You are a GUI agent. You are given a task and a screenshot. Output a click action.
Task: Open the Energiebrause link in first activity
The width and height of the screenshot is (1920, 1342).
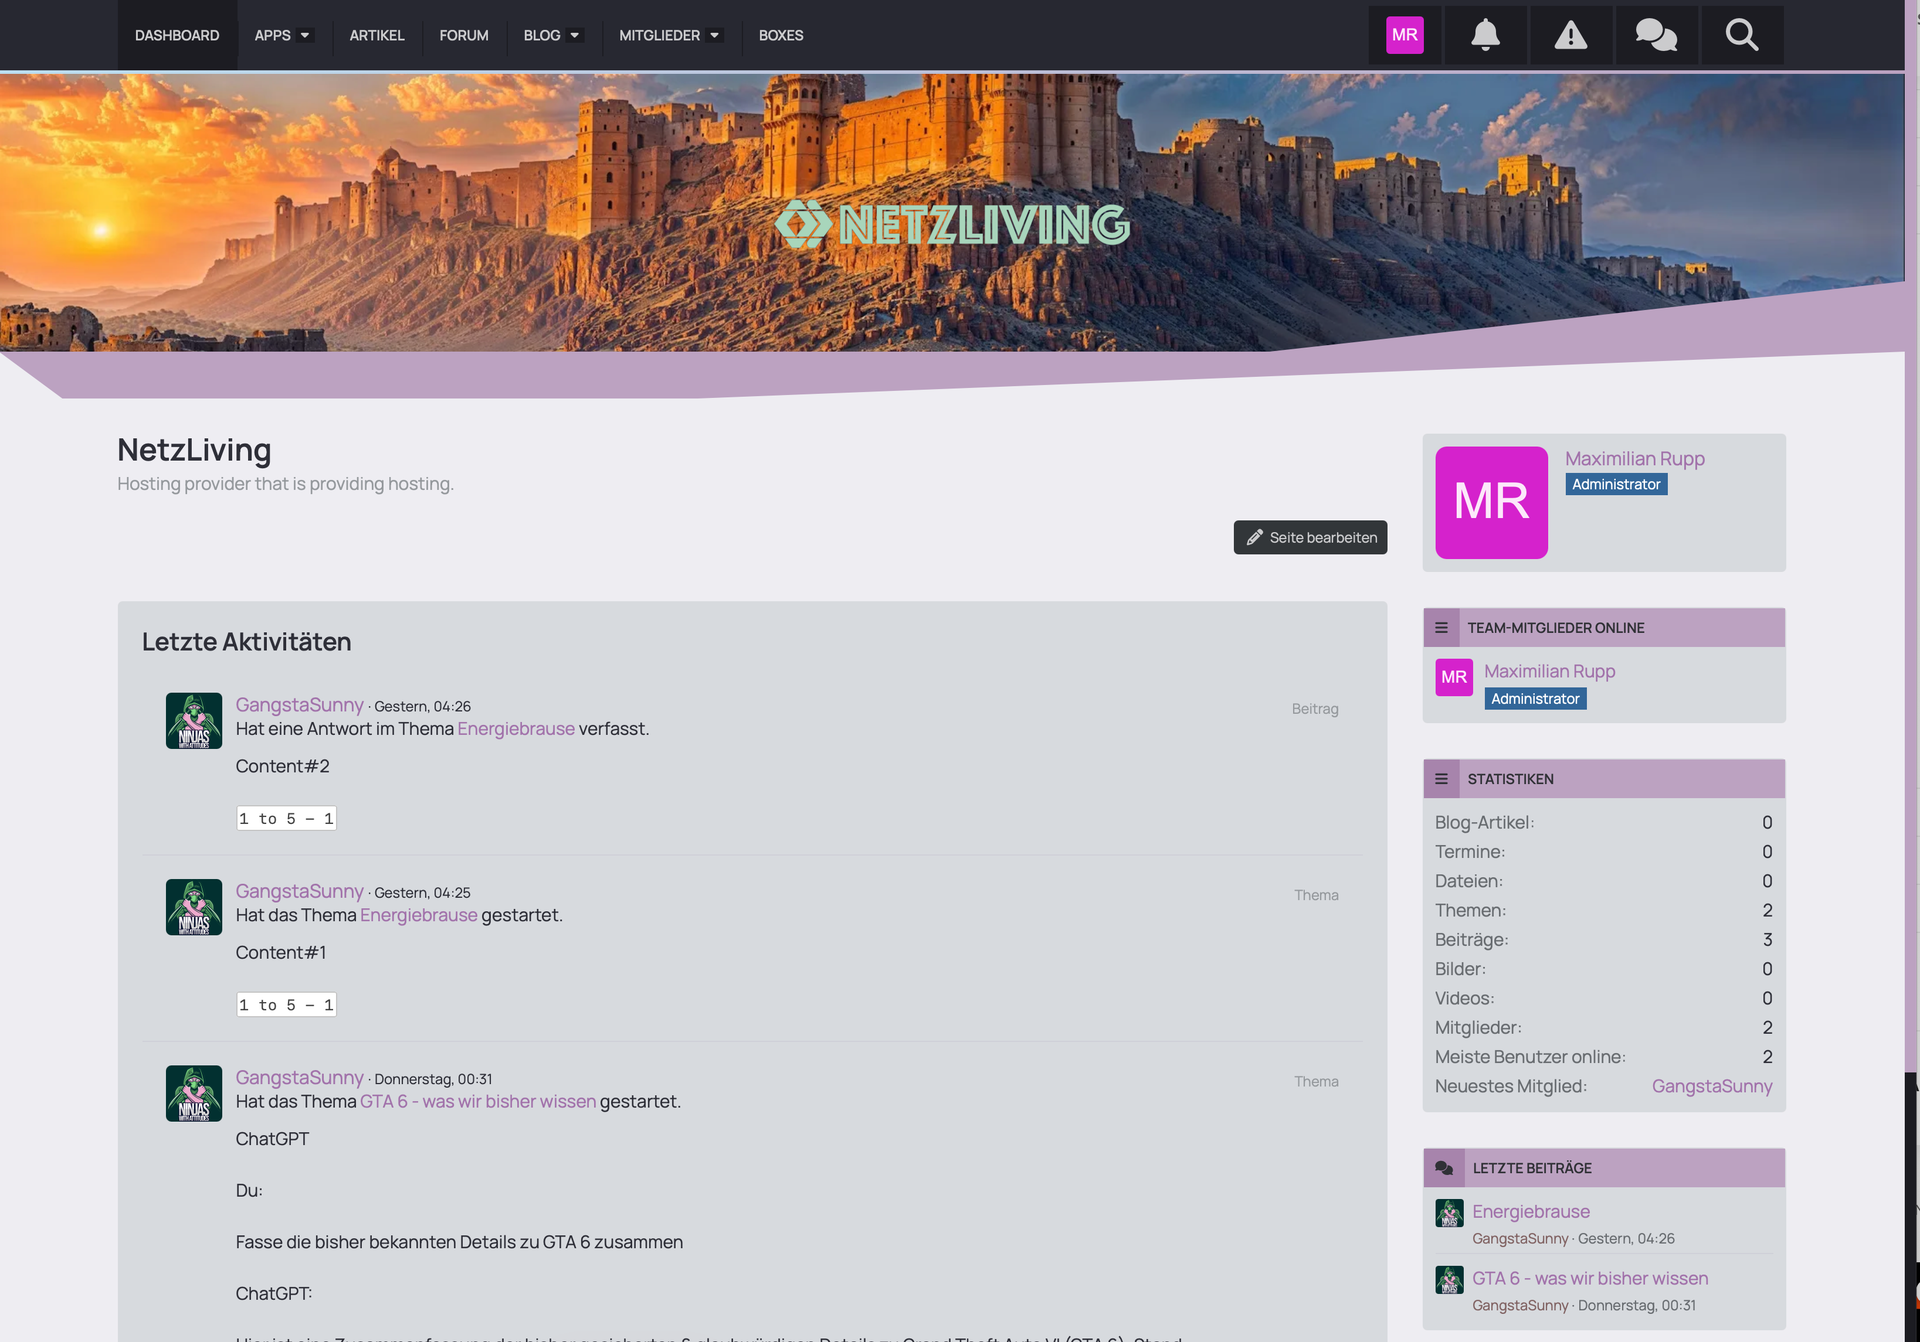tap(516, 729)
